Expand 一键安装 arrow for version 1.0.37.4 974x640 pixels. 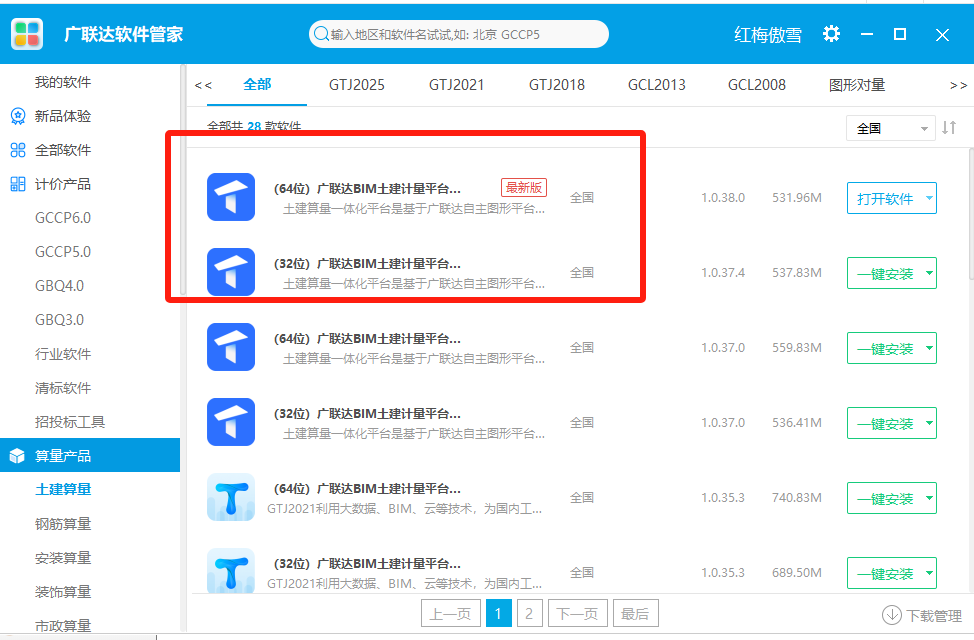click(x=929, y=273)
